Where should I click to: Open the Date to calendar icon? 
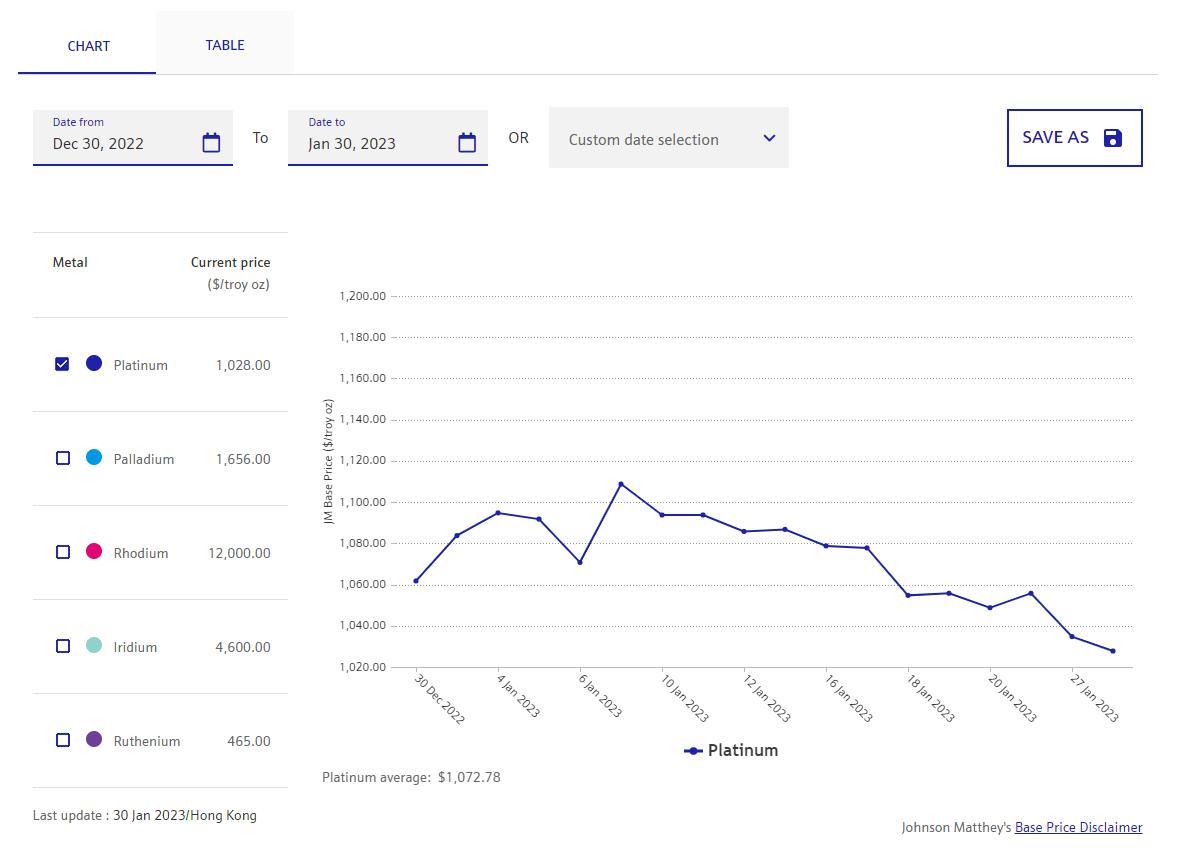[467, 143]
